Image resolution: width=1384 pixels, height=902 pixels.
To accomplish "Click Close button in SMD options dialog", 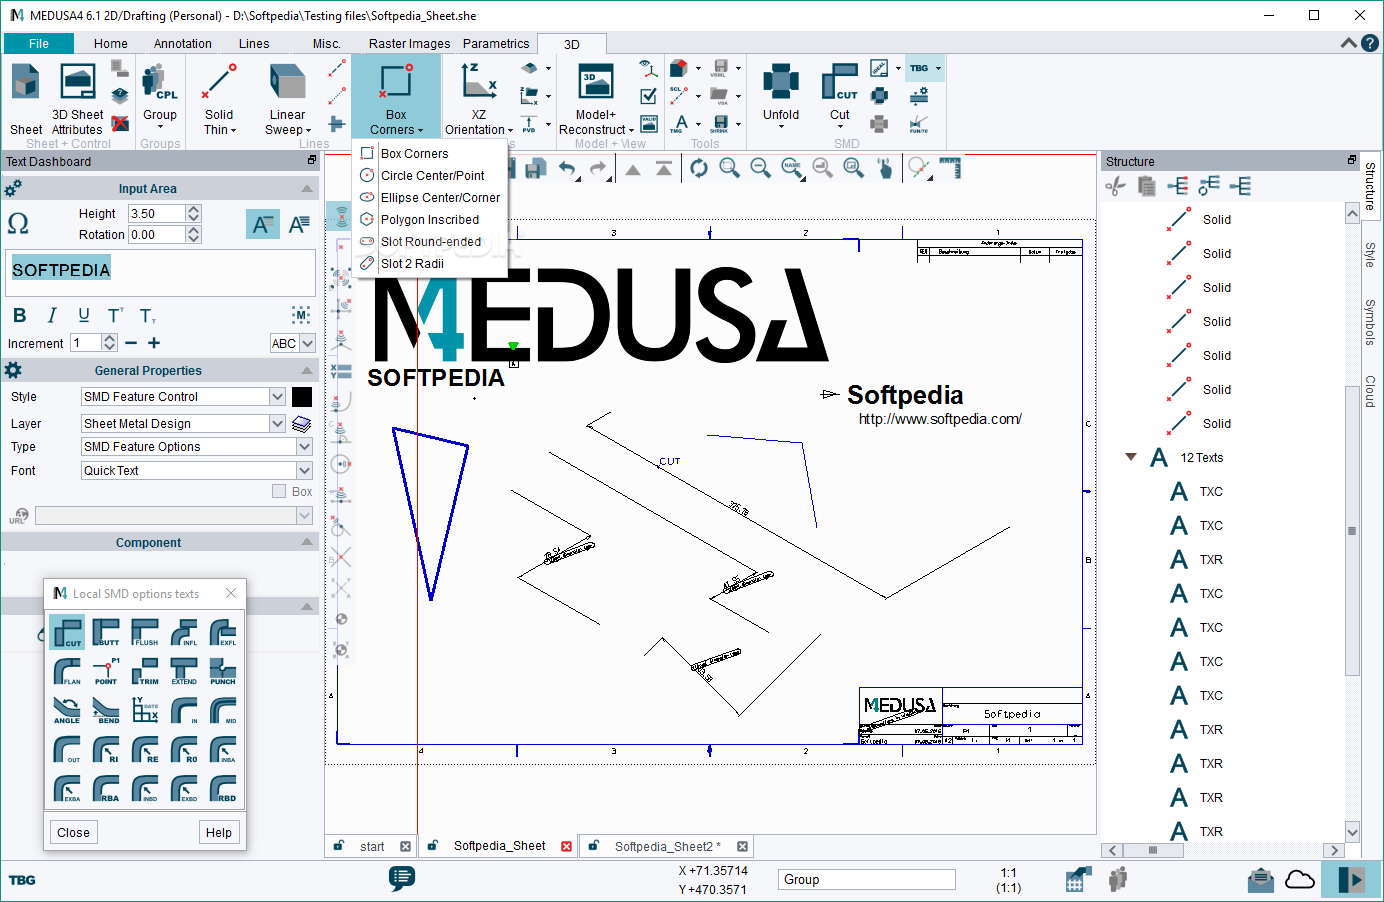I will click(x=73, y=833).
